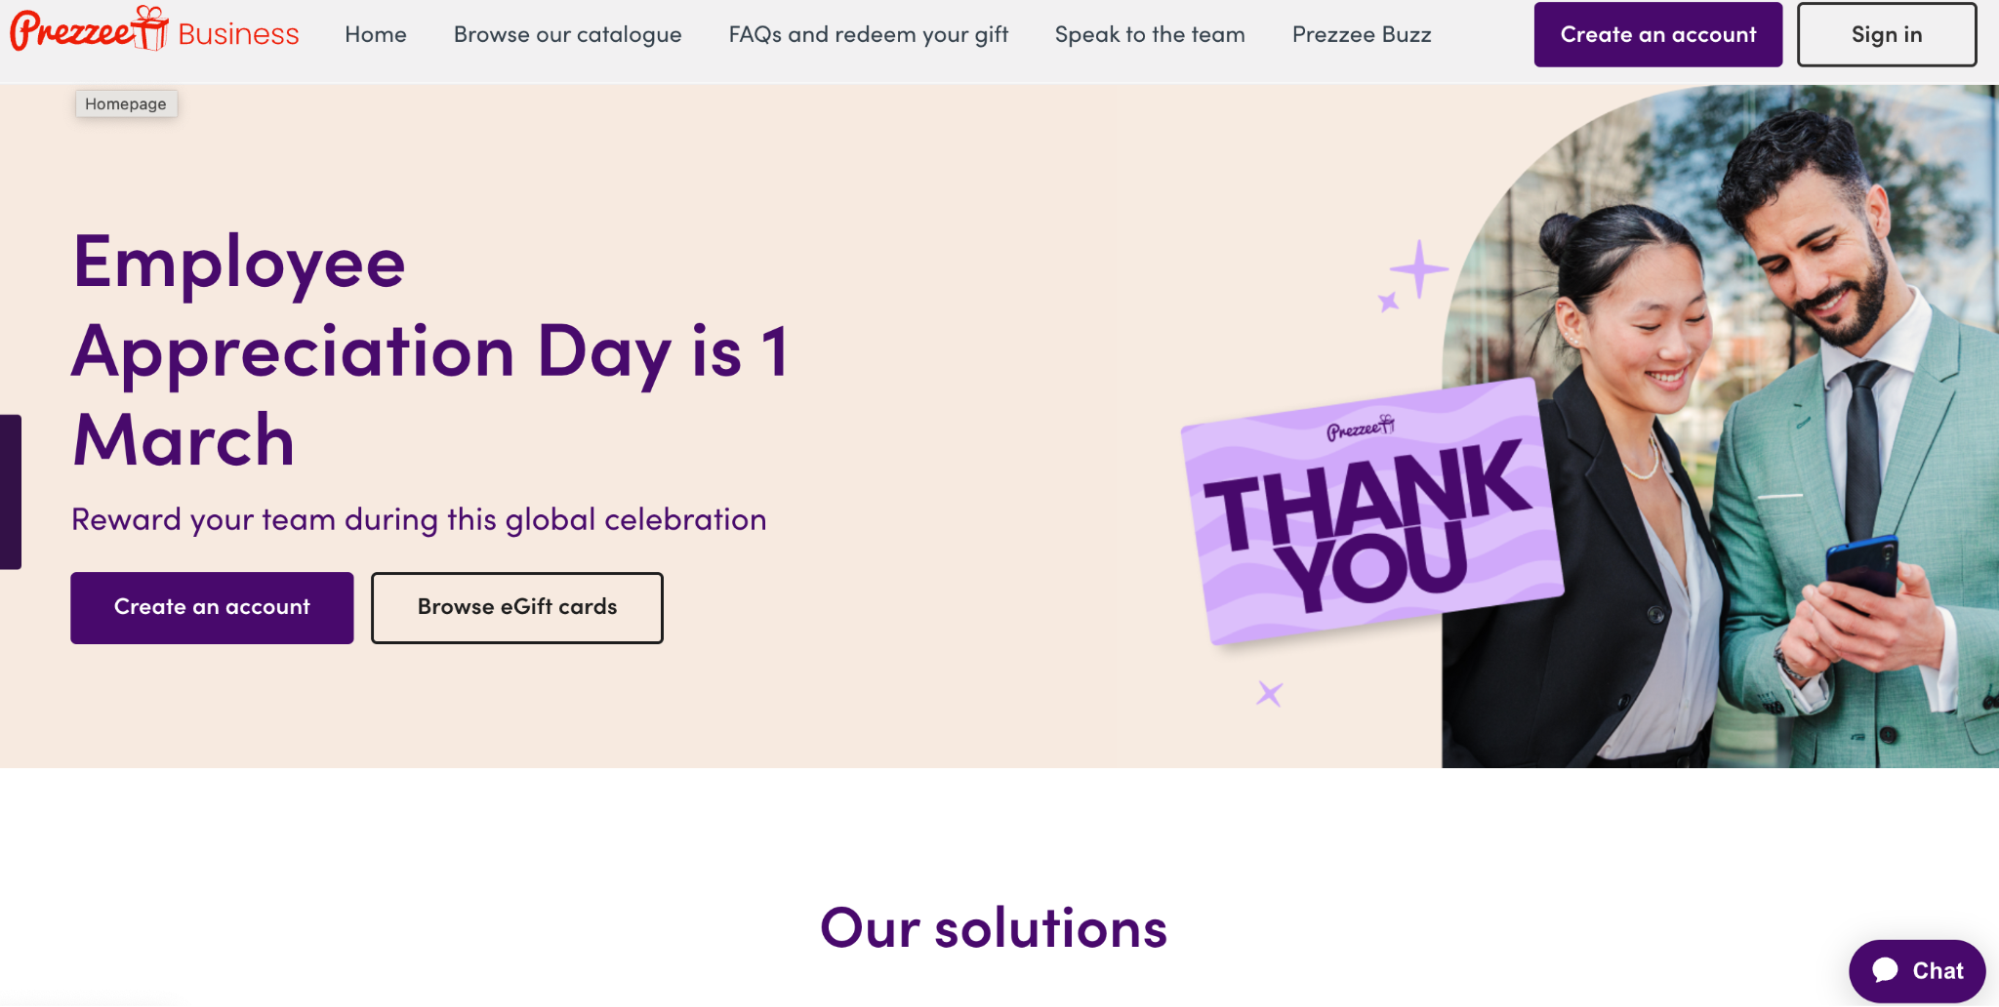Click the Prezzee gift box logo icon
The height and width of the screenshot is (1007, 1999).
coord(151,27)
